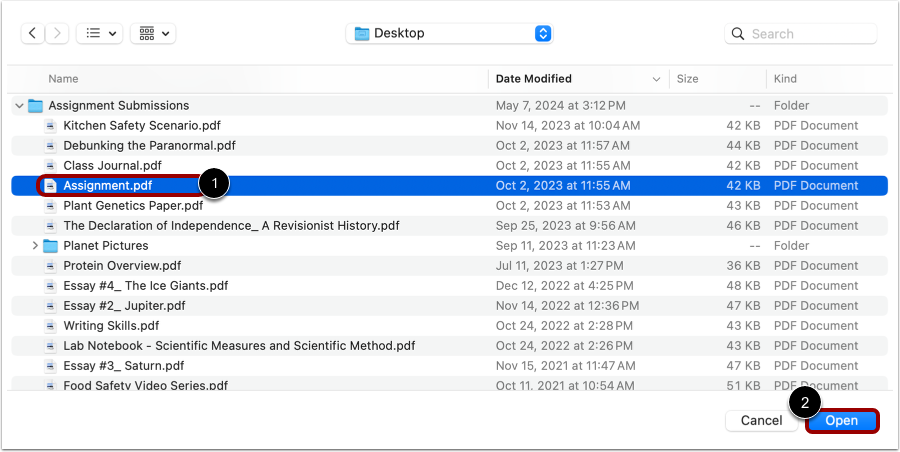Click the Writing Skills.pdf file icon
This screenshot has width=900, height=452.
(x=51, y=325)
